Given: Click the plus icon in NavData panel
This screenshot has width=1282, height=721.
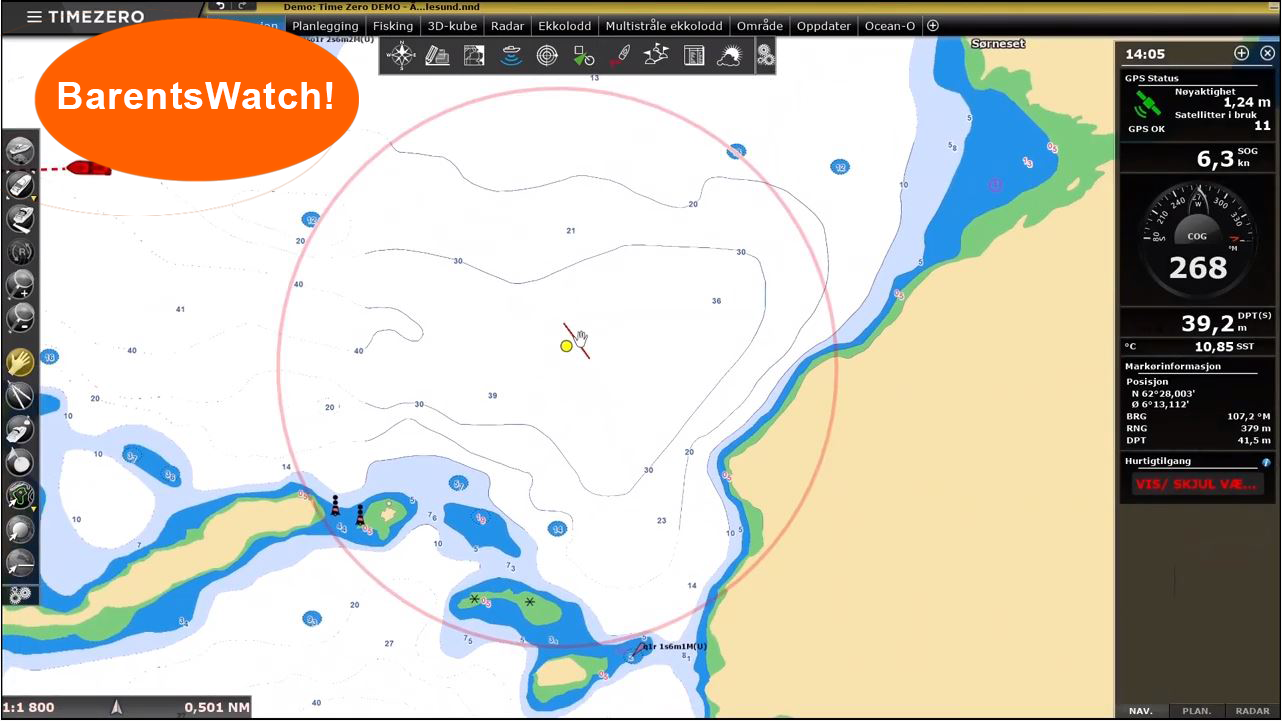Looking at the screenshot, I should tap(1242, 53).
